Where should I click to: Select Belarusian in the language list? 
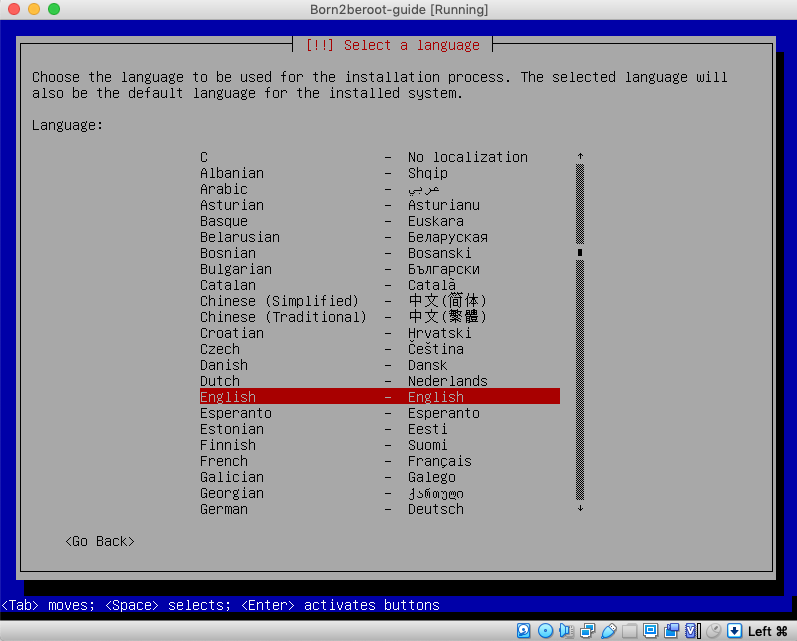click(x=380, y=237)
